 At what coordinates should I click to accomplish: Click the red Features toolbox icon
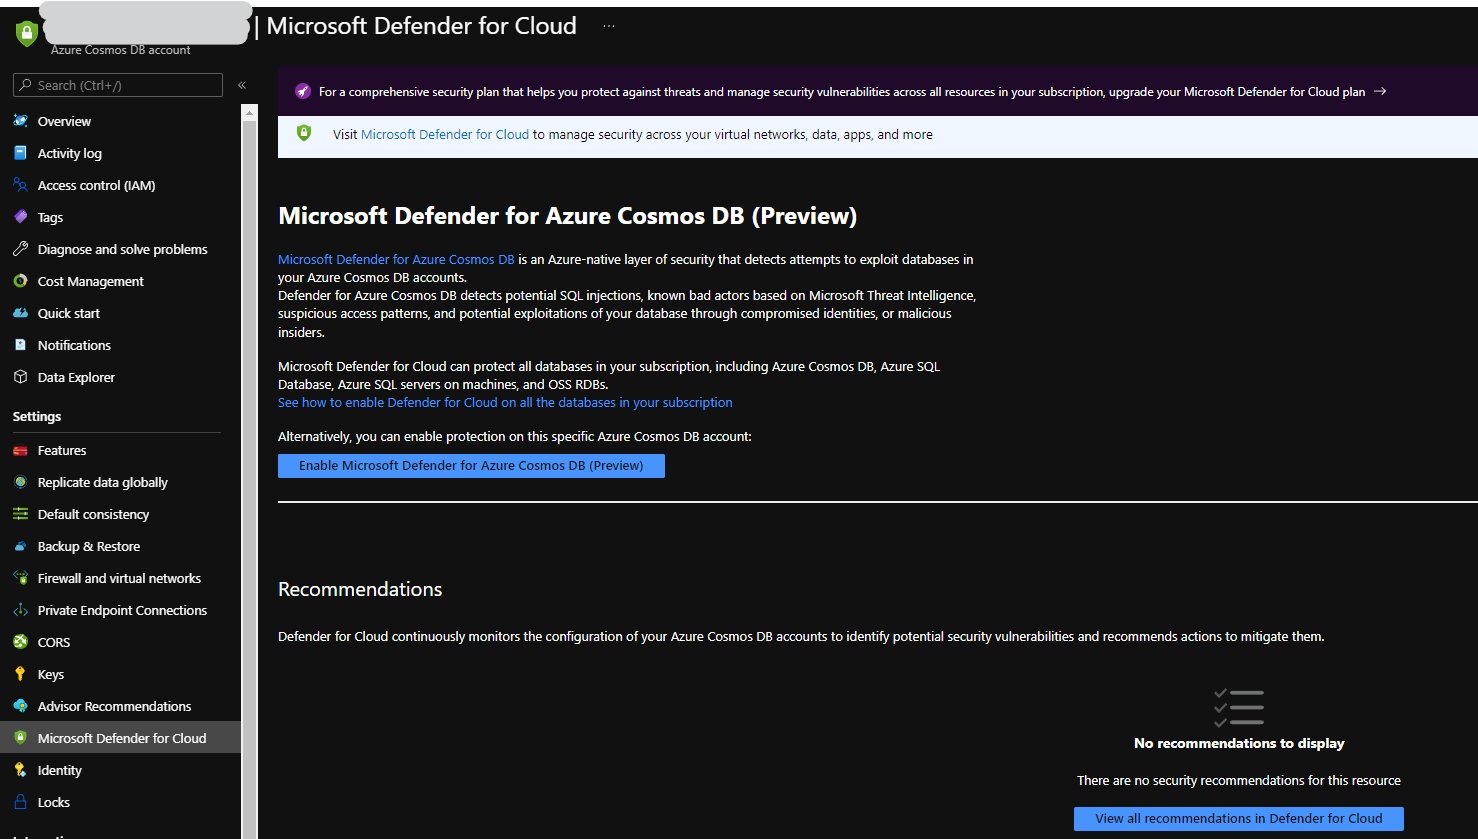point(20,450)
